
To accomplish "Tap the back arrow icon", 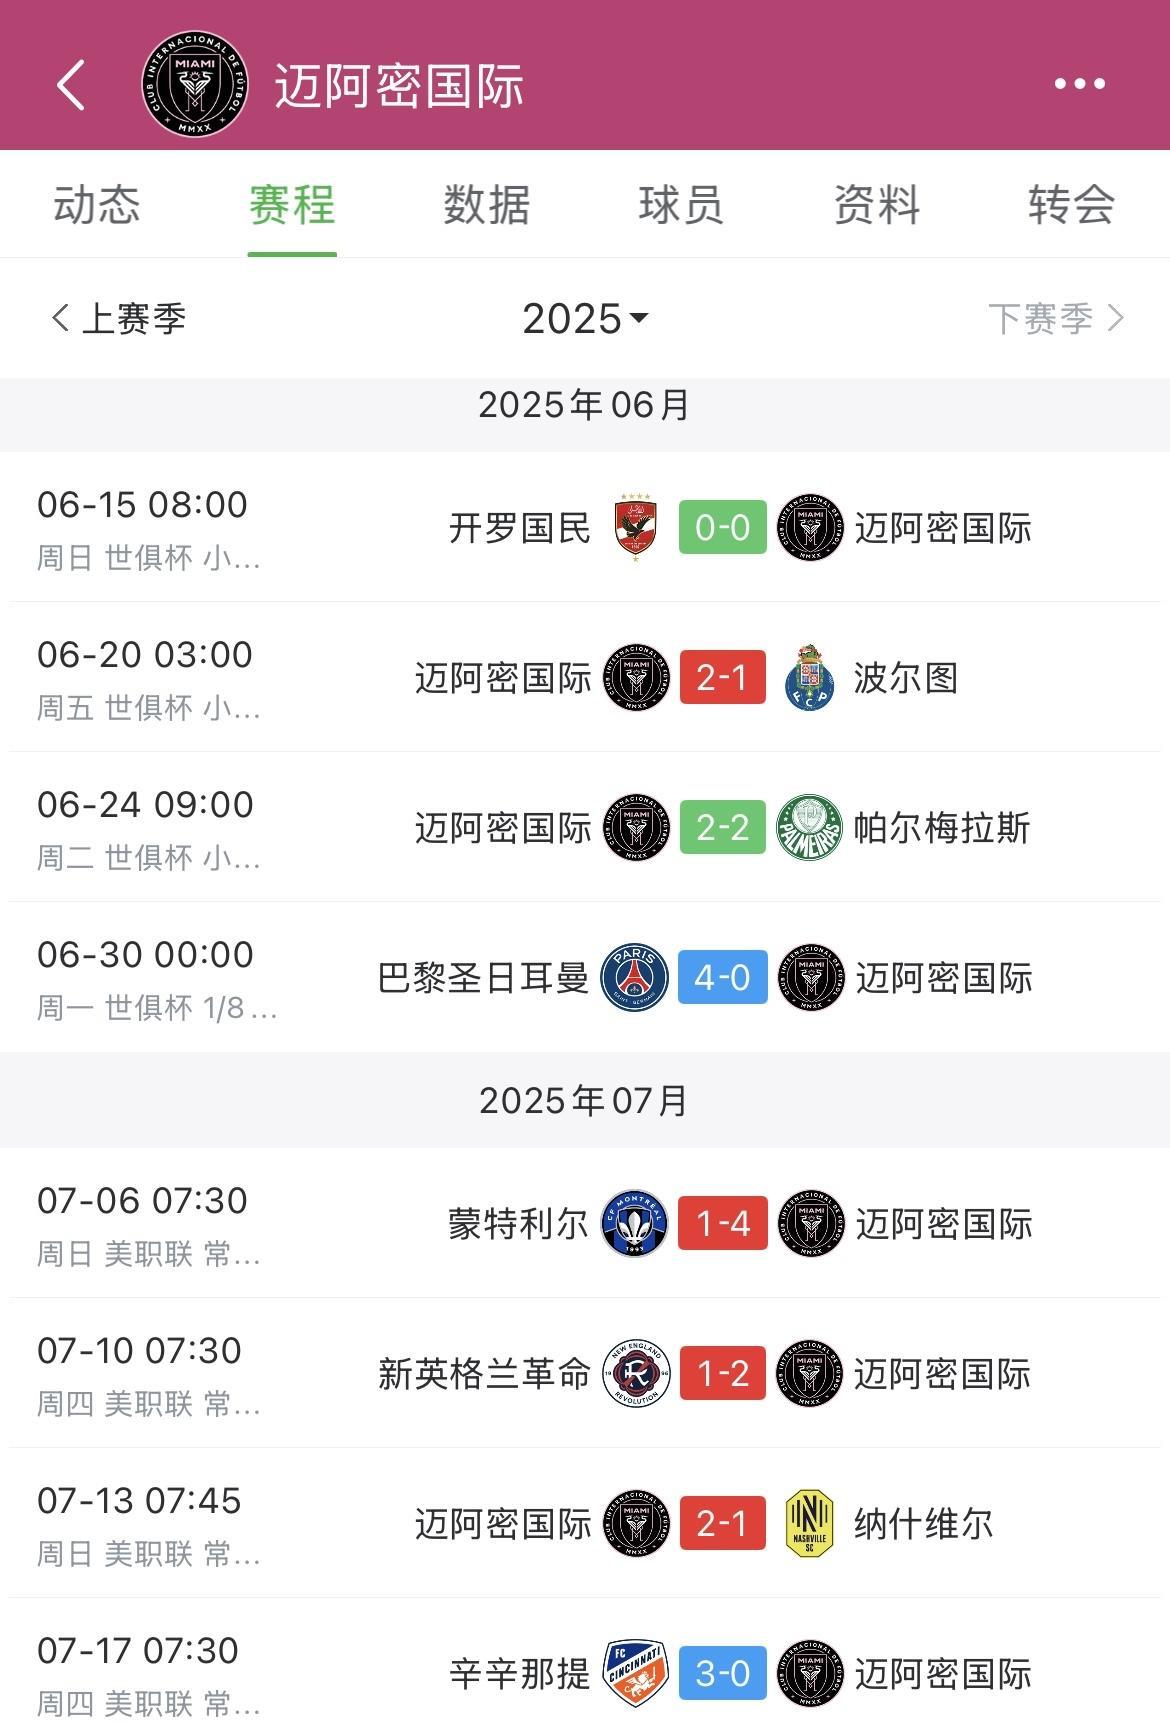I will (71, 84).
